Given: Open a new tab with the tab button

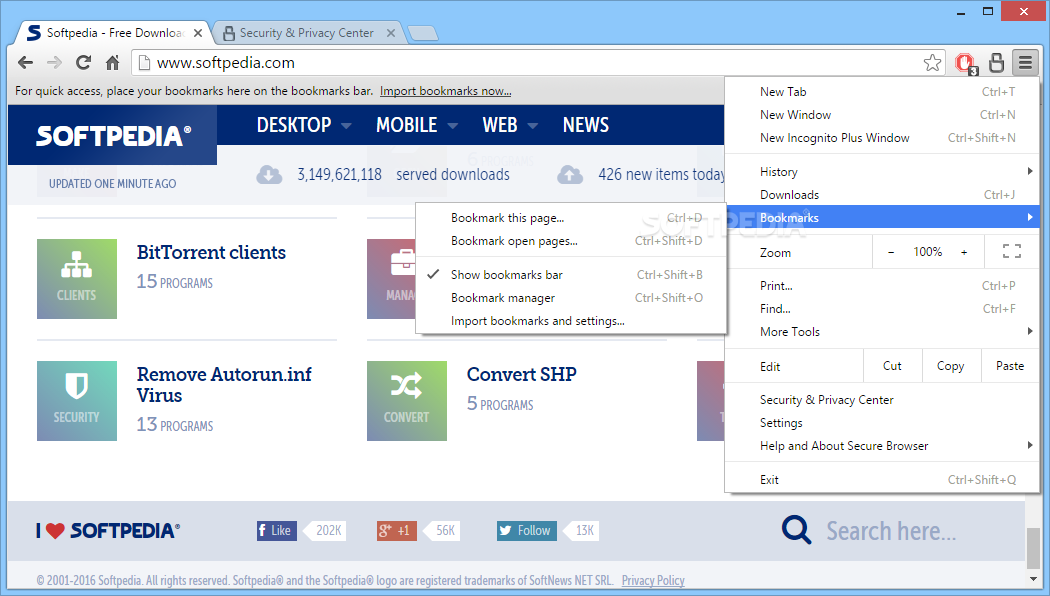Looking at the screenshot, I should point(423,33).
